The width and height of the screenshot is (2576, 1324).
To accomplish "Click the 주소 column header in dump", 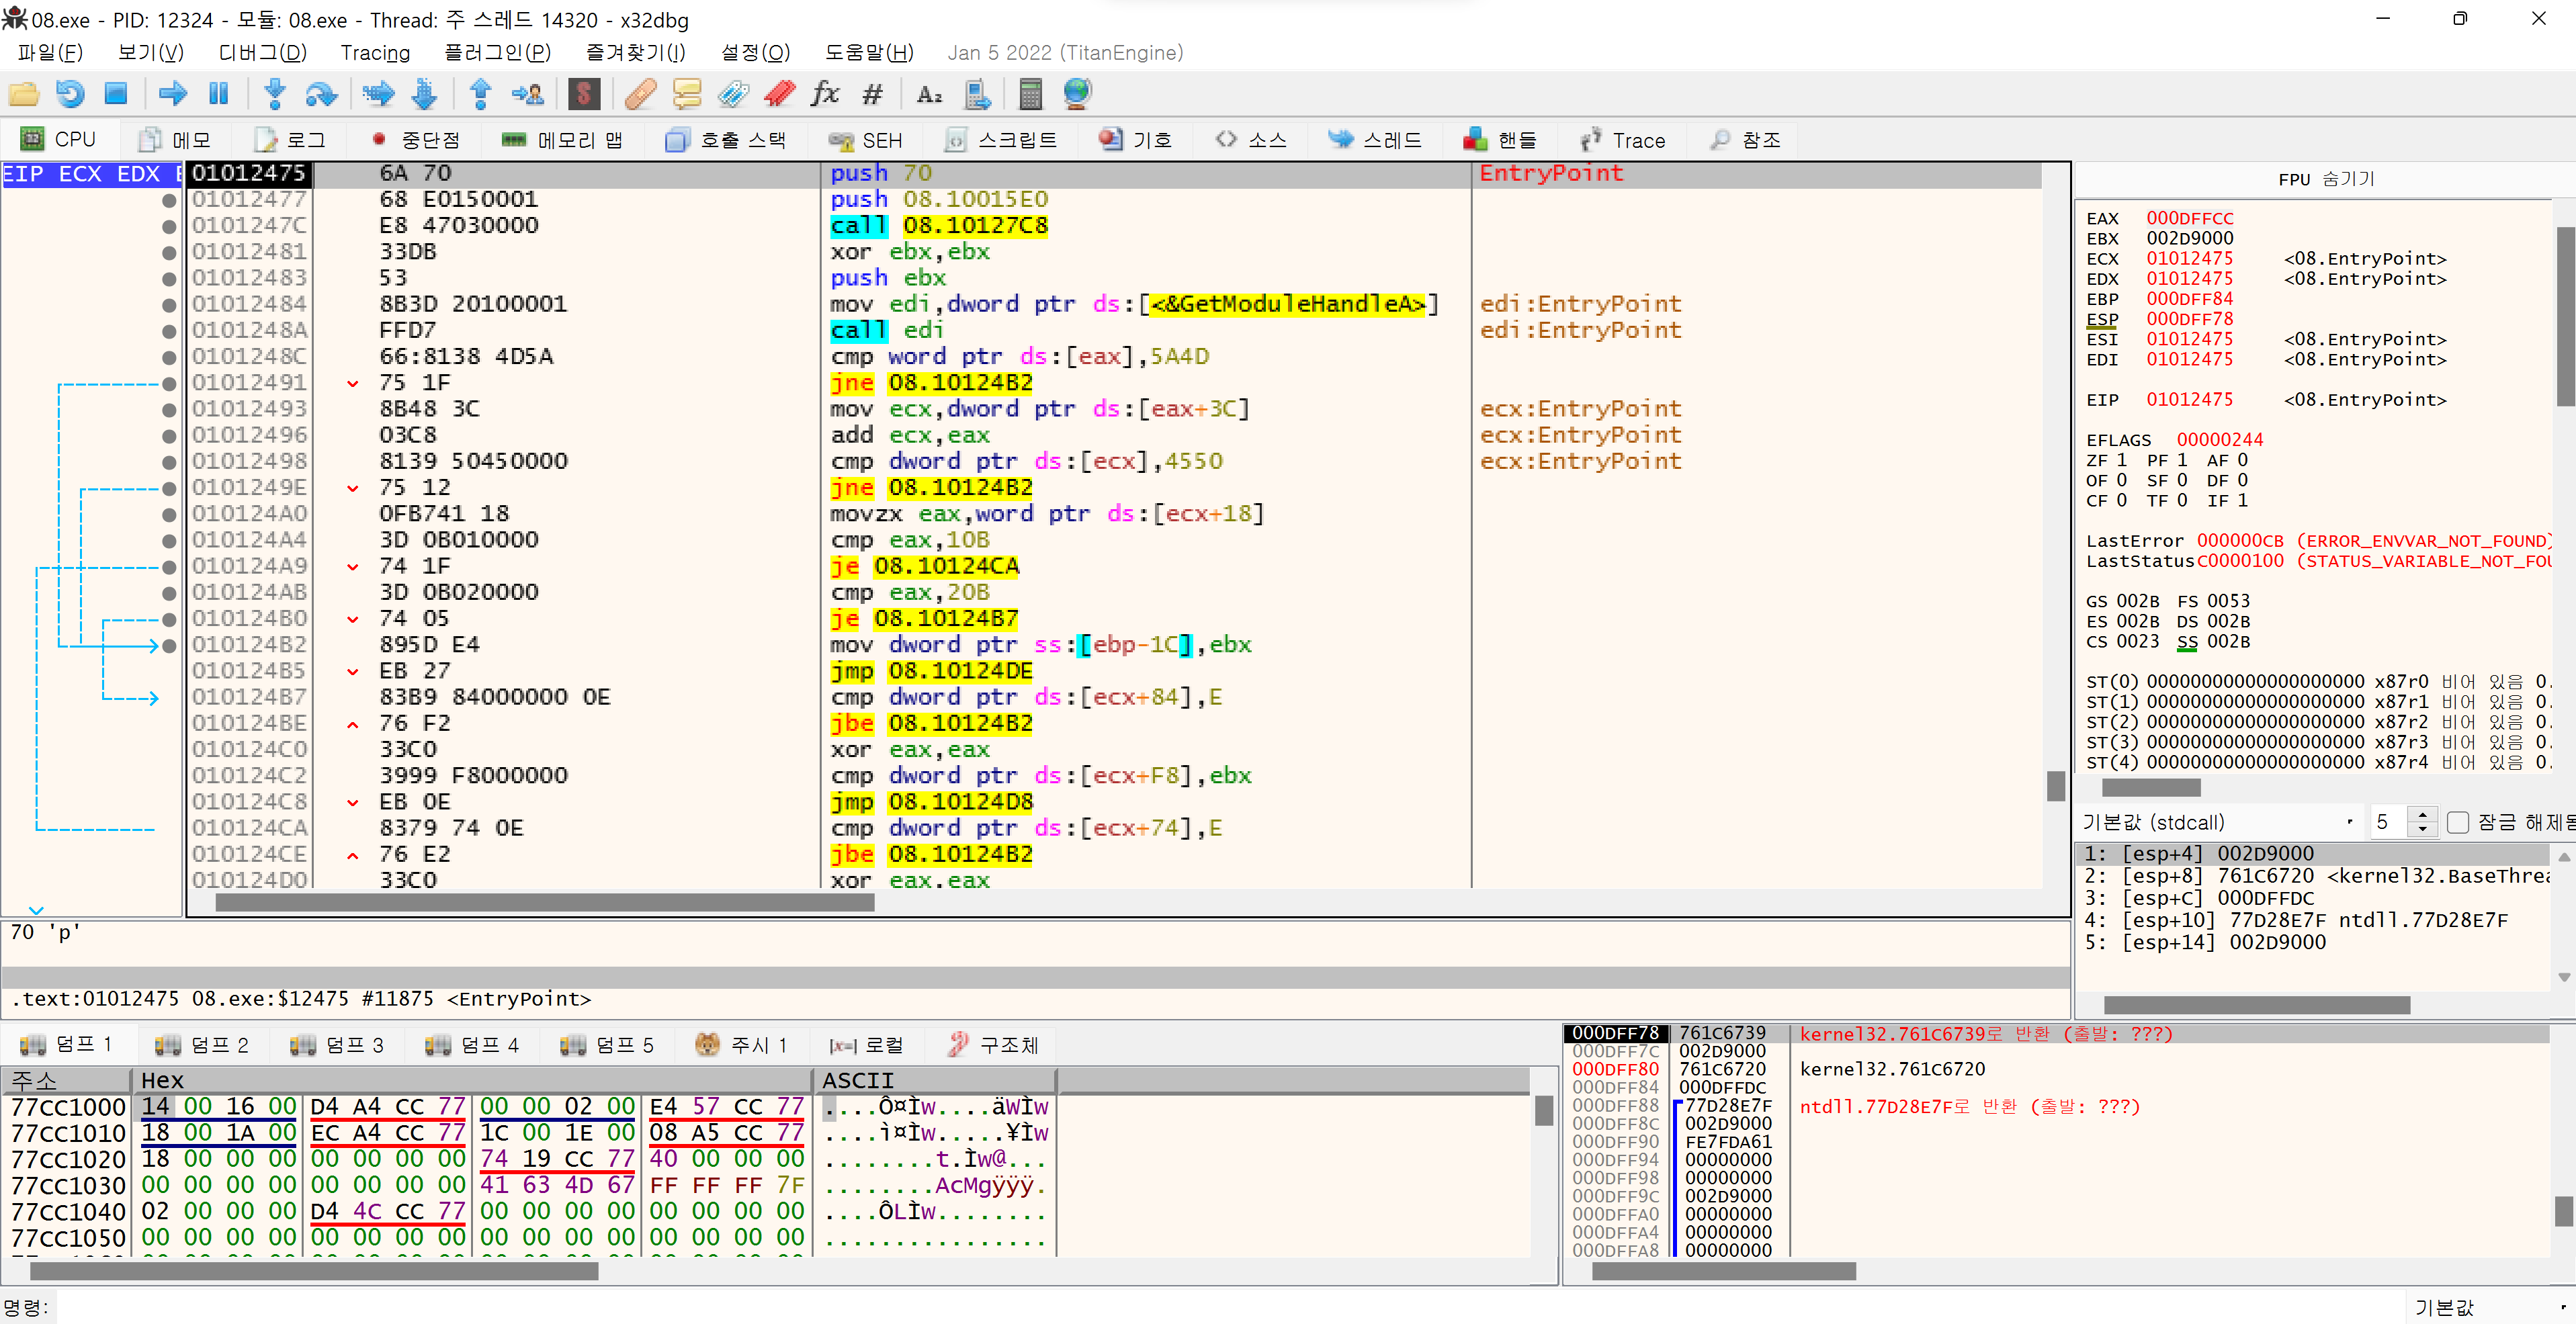I will [66, 1080].
